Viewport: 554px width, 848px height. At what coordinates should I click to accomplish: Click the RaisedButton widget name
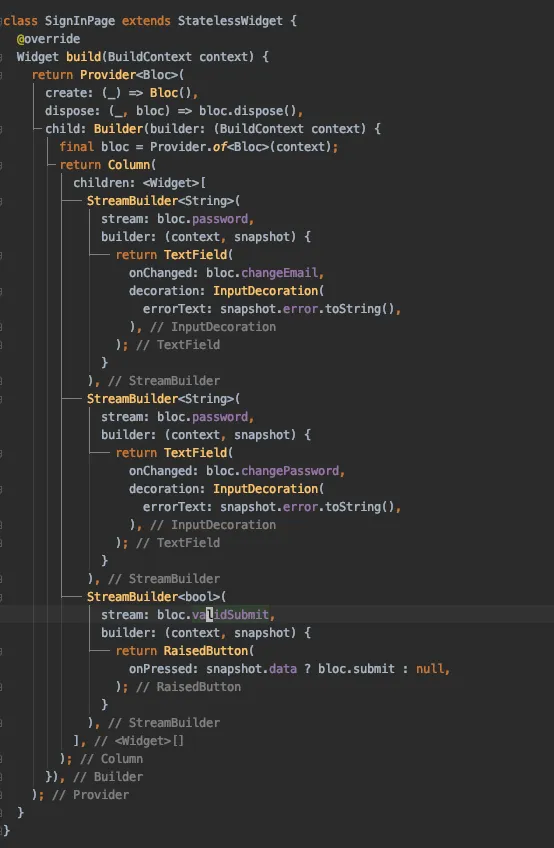click(206, 651)
